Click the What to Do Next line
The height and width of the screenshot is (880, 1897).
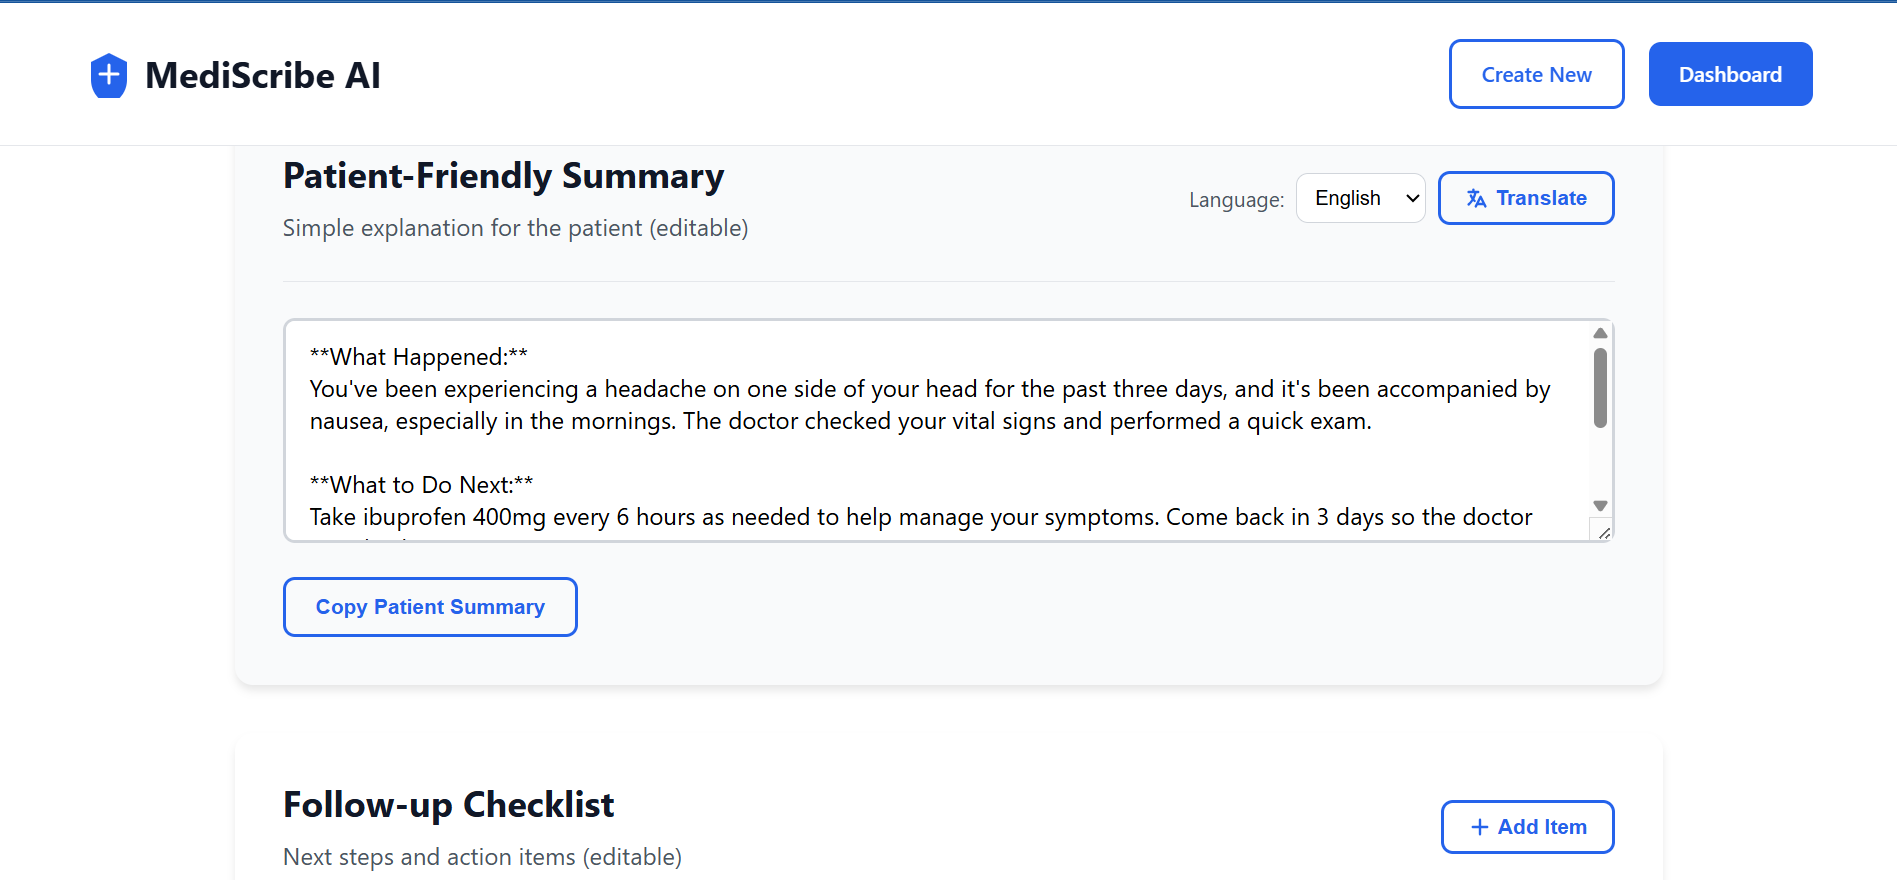pos(421,485)
